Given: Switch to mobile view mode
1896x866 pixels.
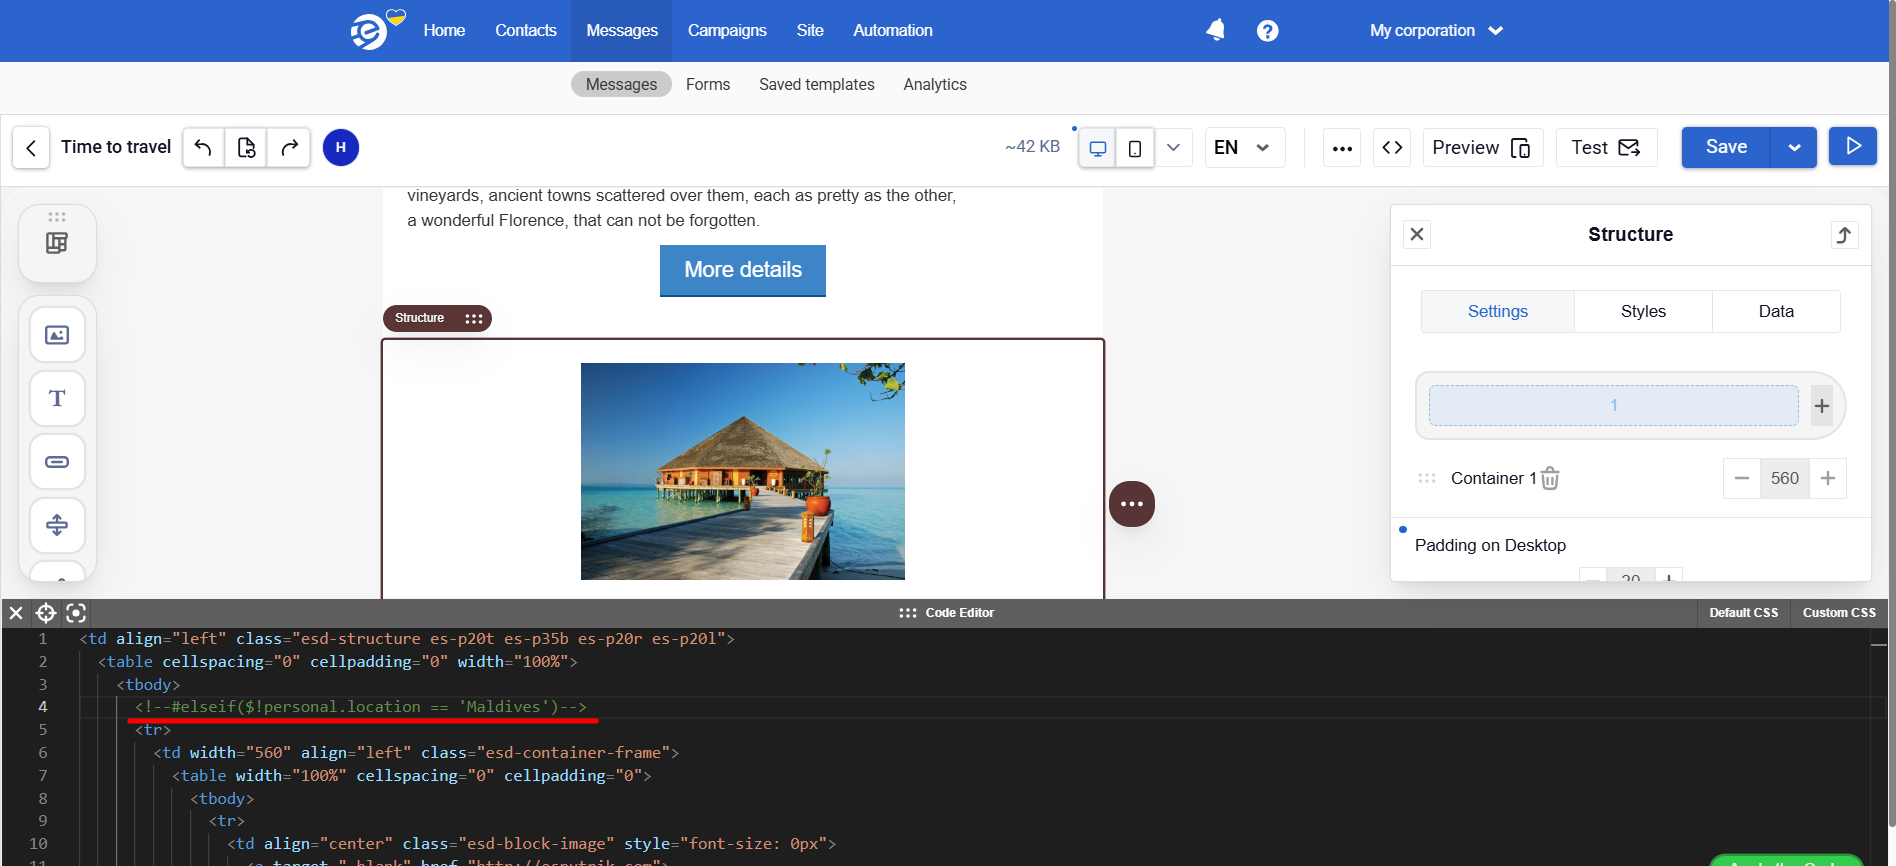Looking at the screenshot, I should click(x=1135, y=148).
